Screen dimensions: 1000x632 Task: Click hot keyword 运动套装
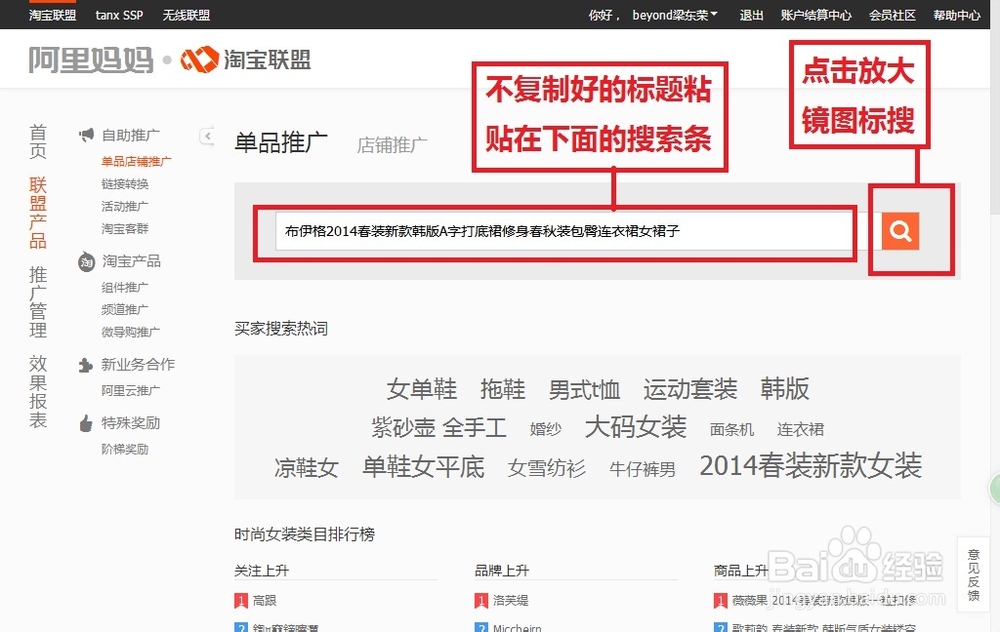pyautogui.click(x=690, y=389)
